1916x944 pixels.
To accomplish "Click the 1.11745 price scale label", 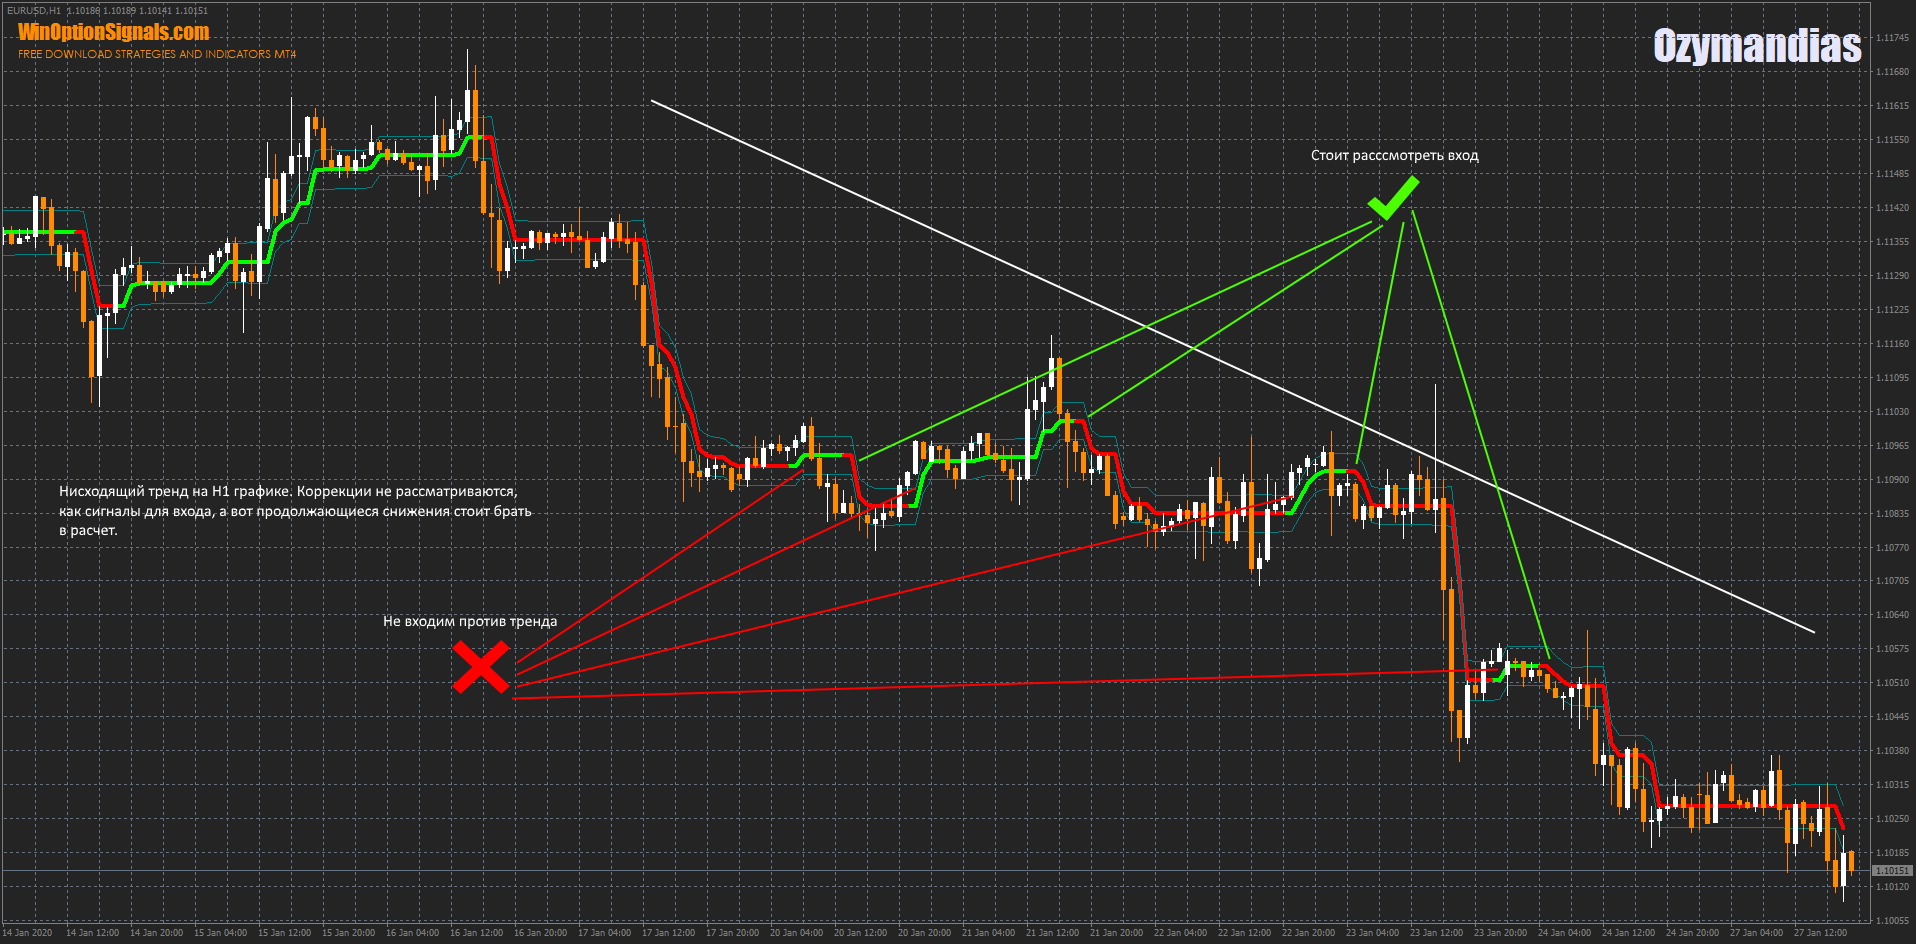I will [x=1891, y=38].
